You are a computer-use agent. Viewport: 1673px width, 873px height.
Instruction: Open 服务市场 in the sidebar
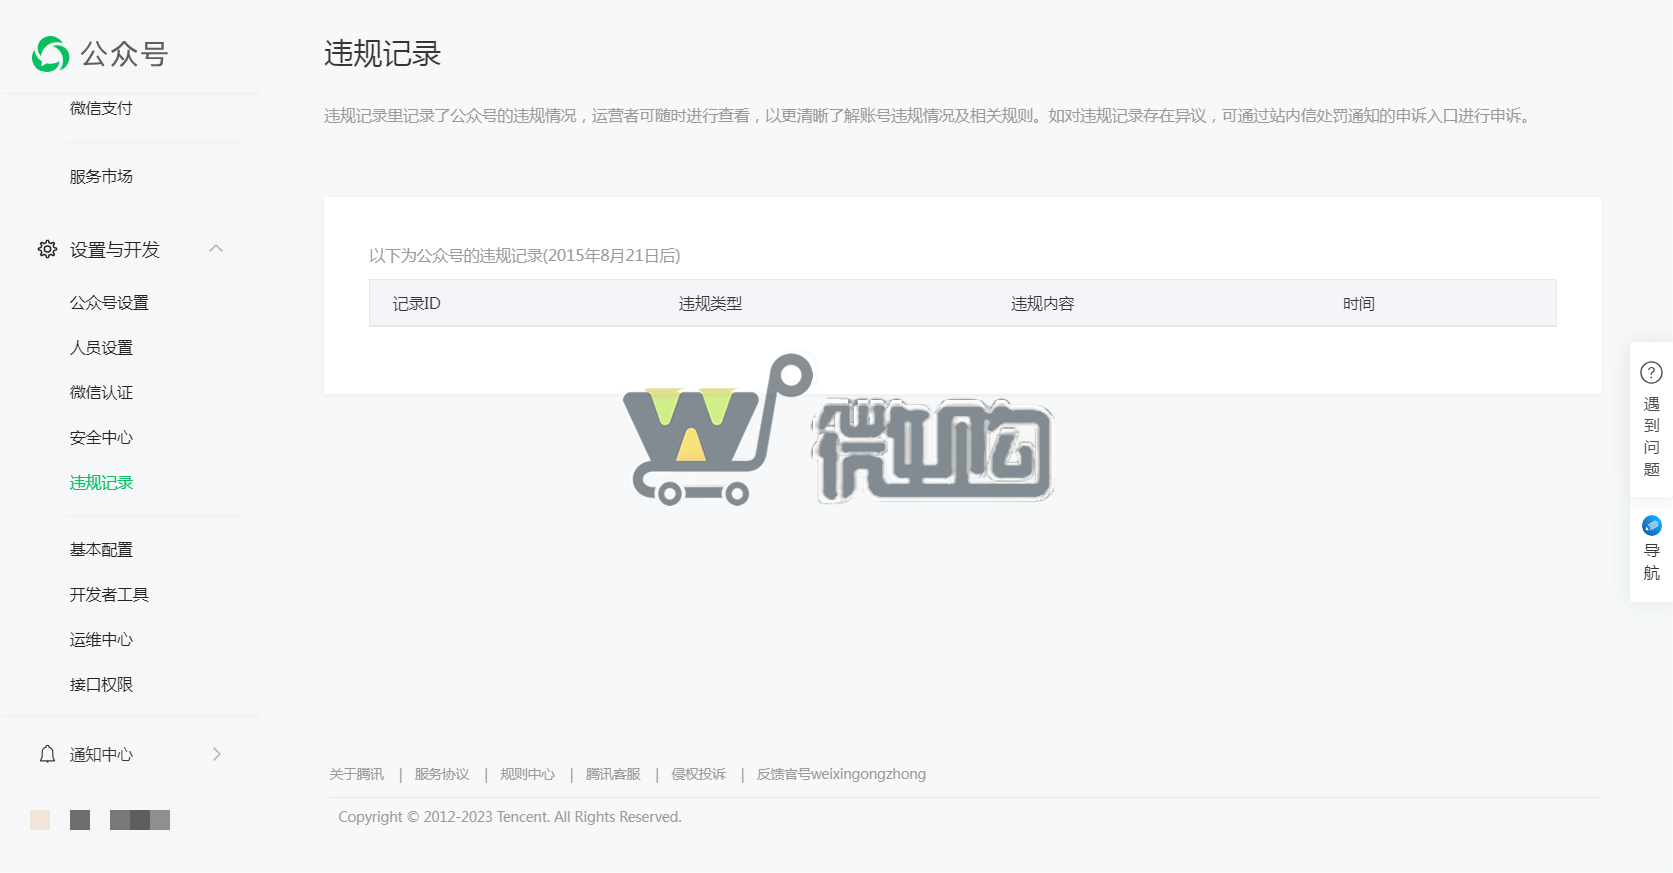[101, 176]
